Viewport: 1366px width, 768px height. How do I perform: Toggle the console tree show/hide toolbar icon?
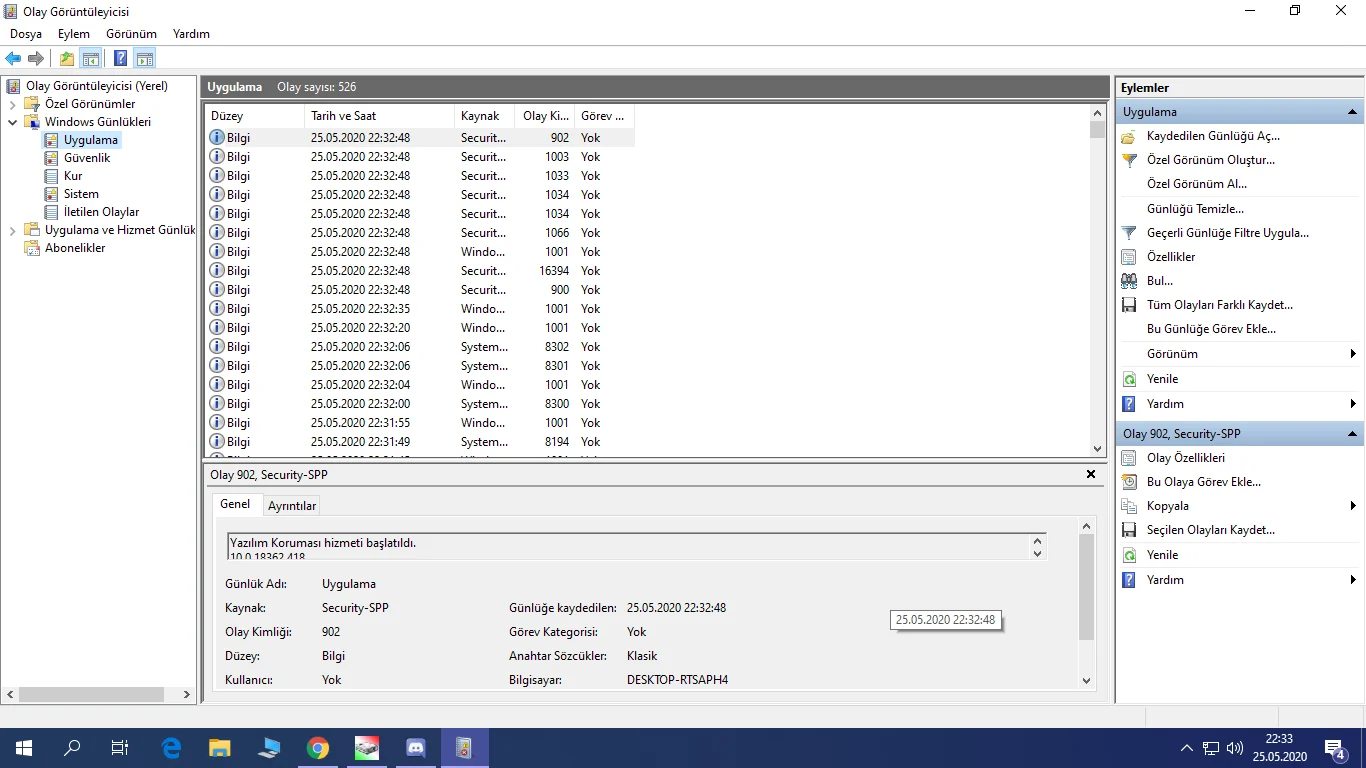(91, 59)
